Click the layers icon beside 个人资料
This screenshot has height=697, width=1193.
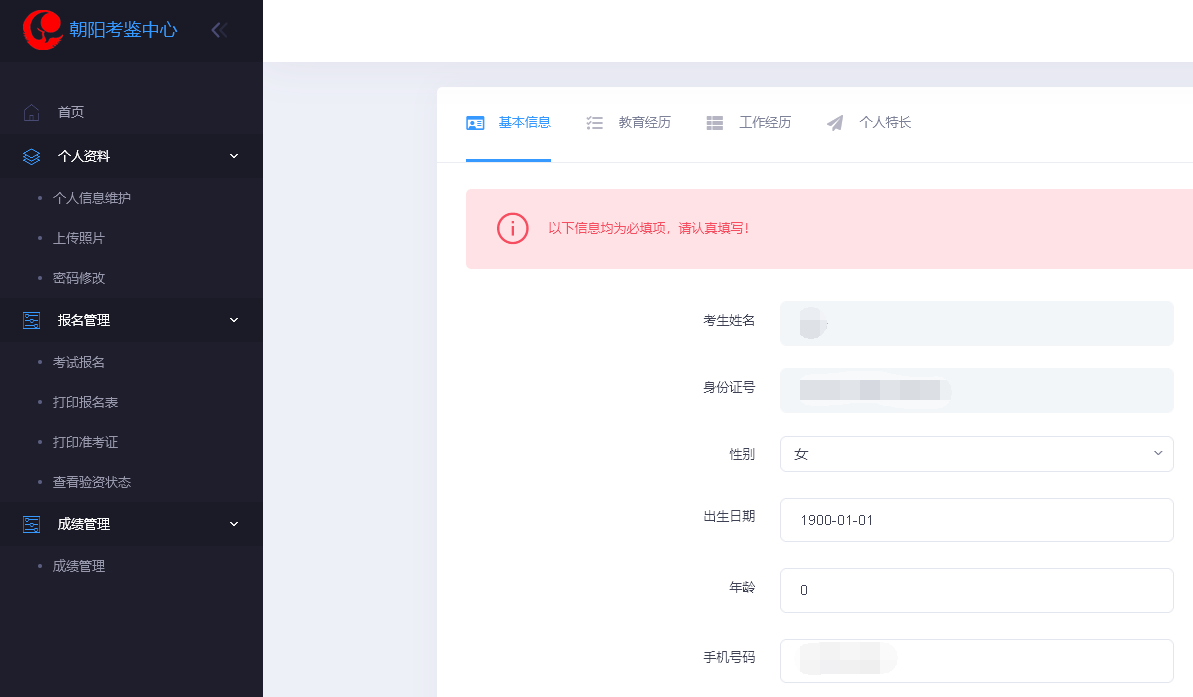point(32,156)
